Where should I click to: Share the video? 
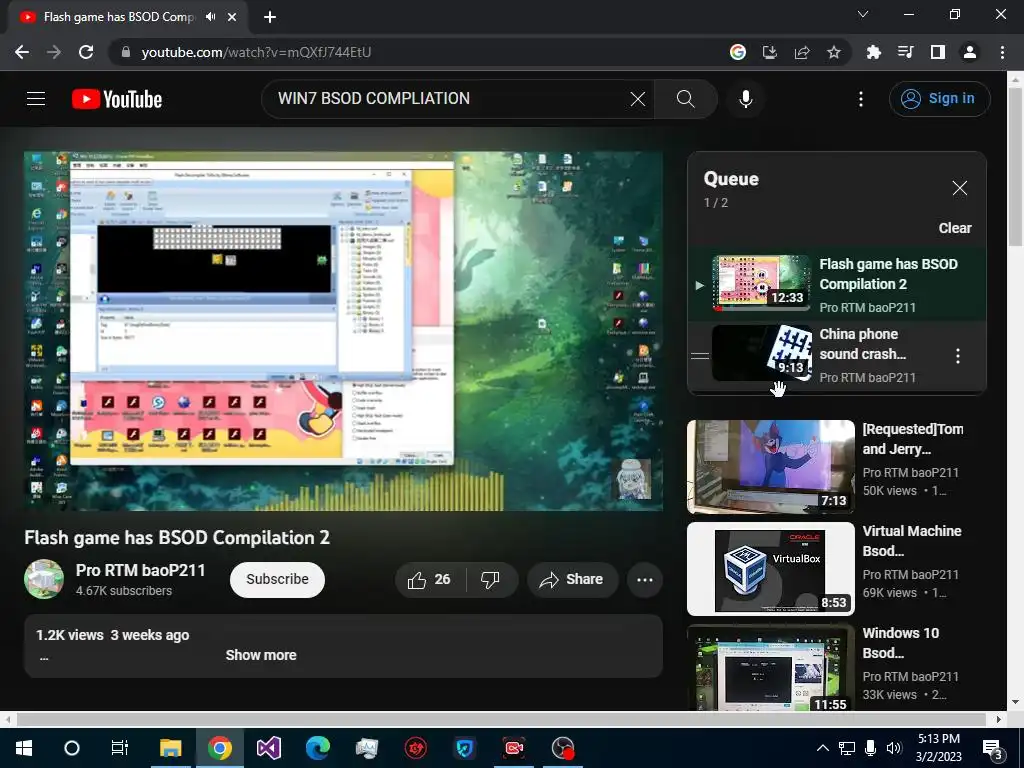click(571, 579)
